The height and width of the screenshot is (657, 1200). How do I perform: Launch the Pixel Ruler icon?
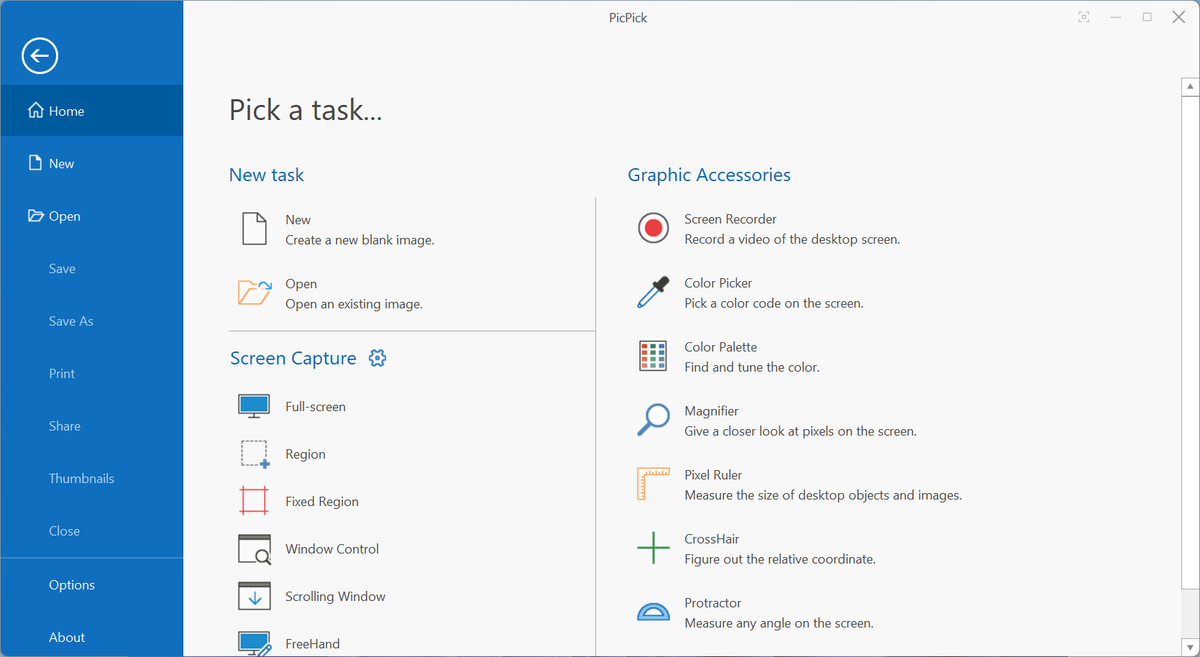pyautogui.click(x=653, y=484)
